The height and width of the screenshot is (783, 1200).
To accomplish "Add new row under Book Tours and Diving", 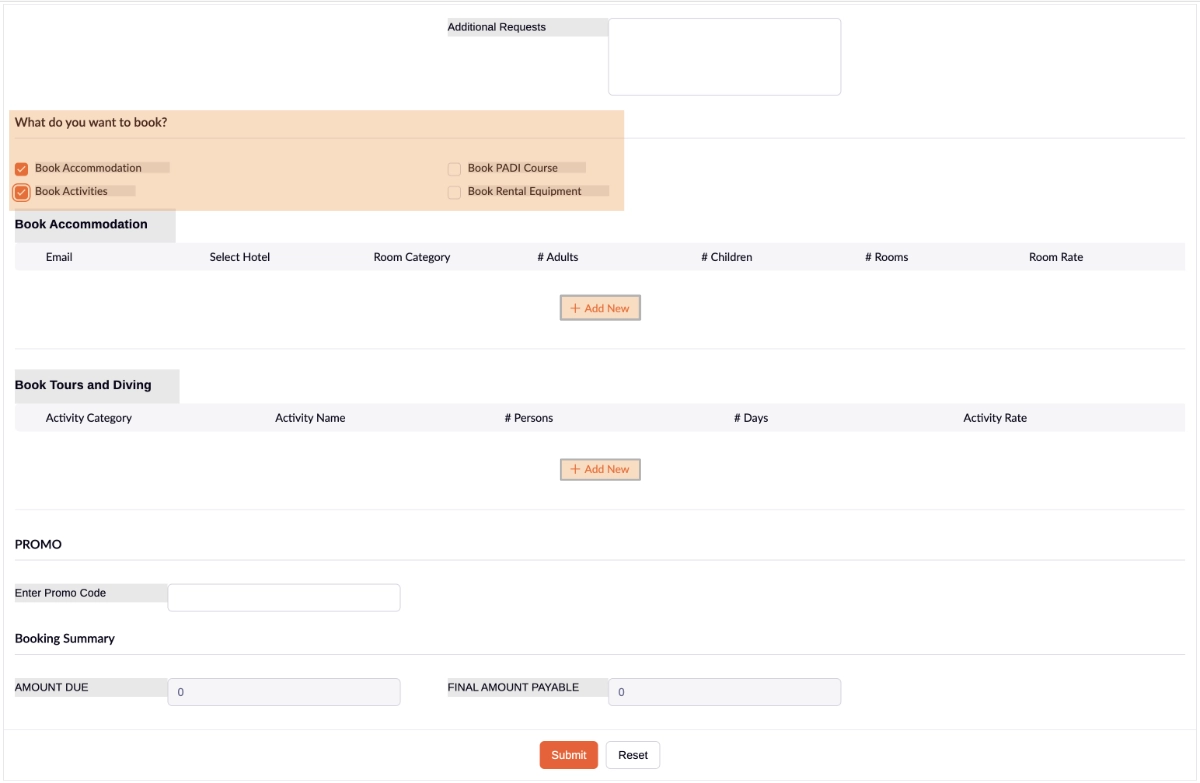I will click(x=599, y=469).
